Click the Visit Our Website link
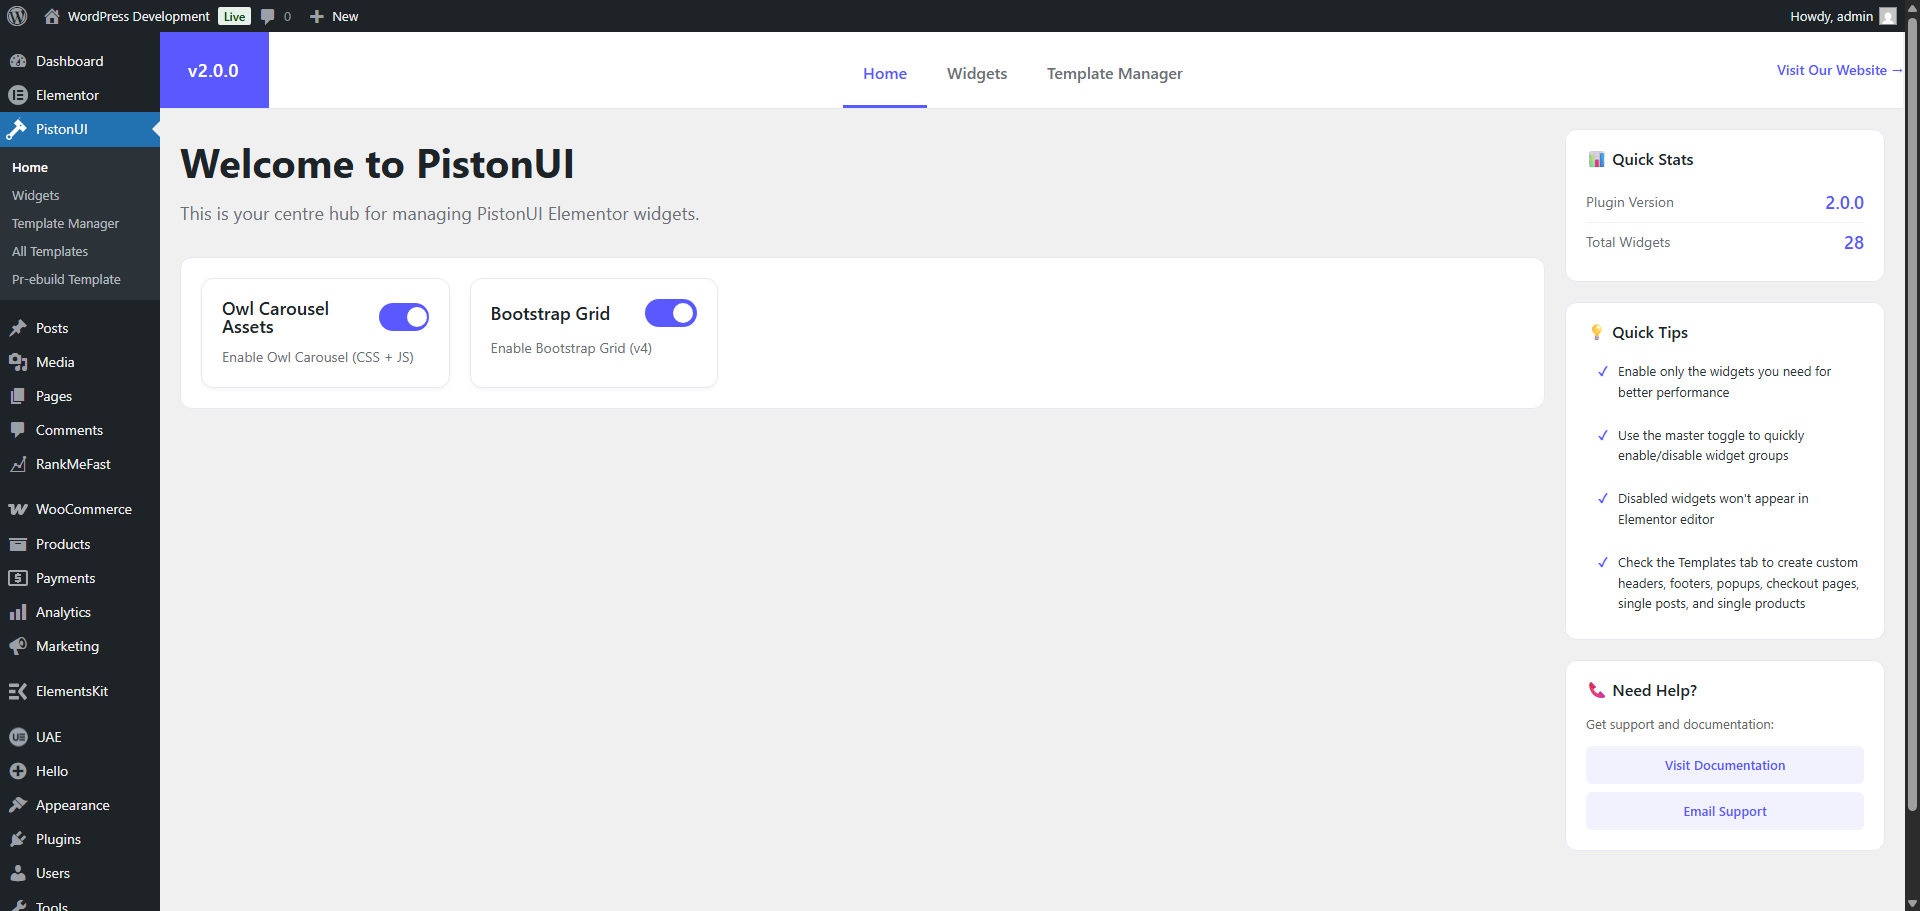Image resolution: width=1920 pixels, height=911 pixels. 1840,70
